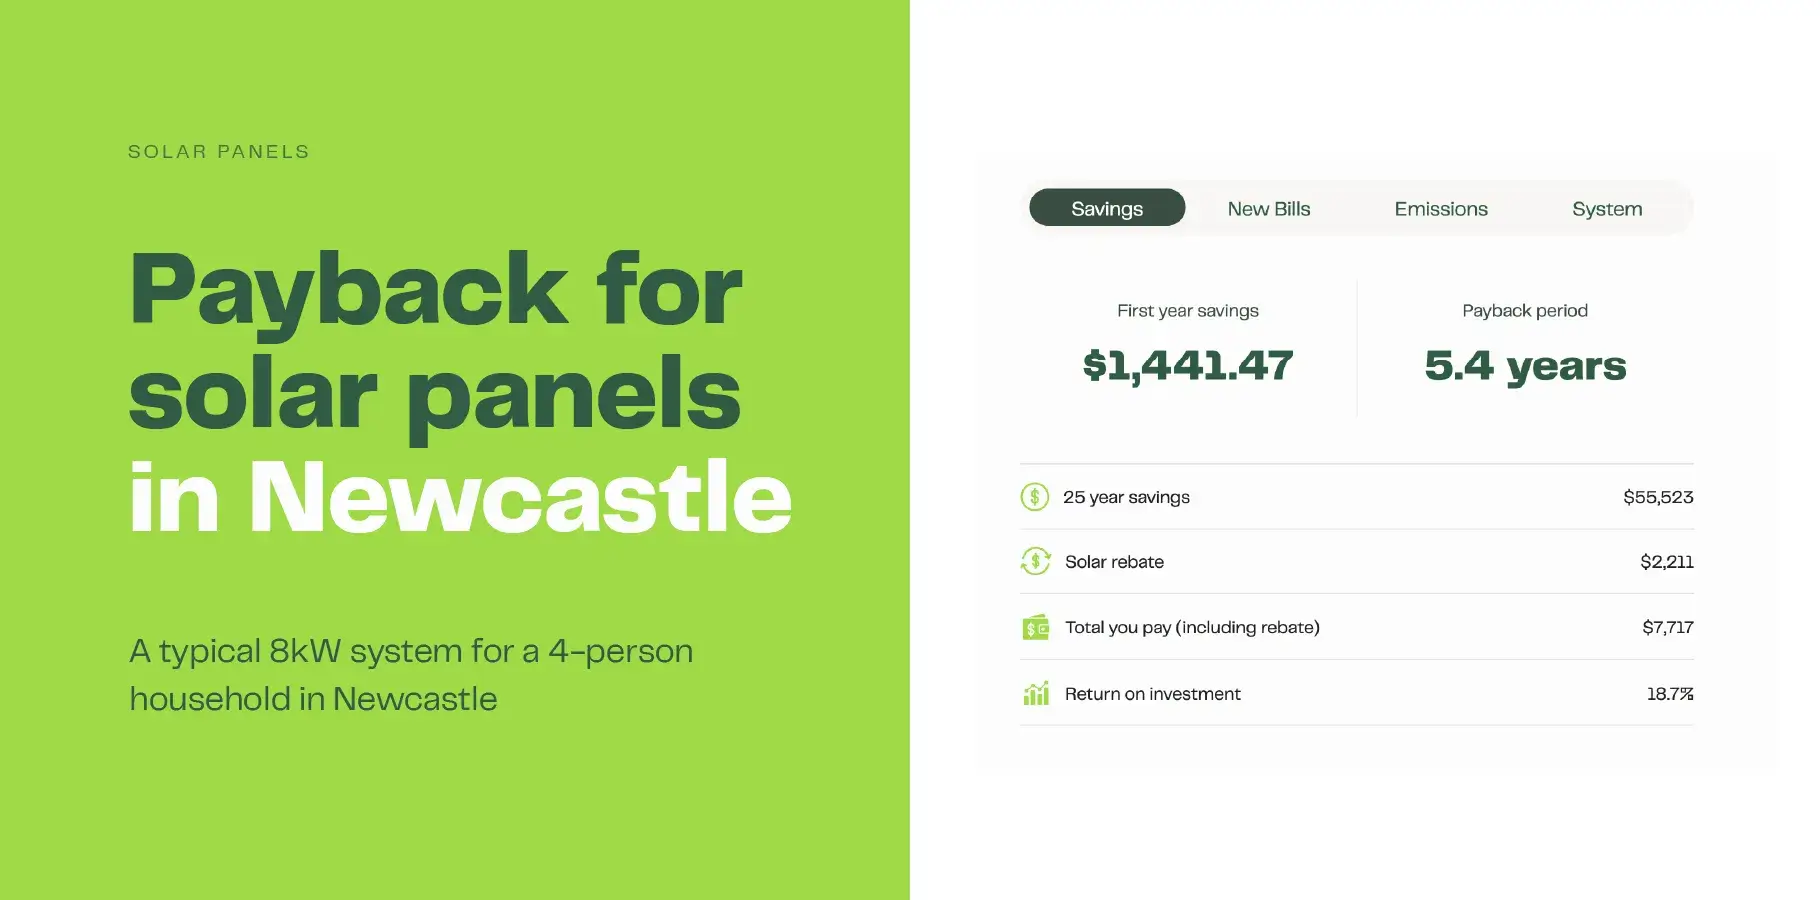Screen dimensions: 1820x900
Task: Open the Emissions tab
Action: tap(1440, 208)
